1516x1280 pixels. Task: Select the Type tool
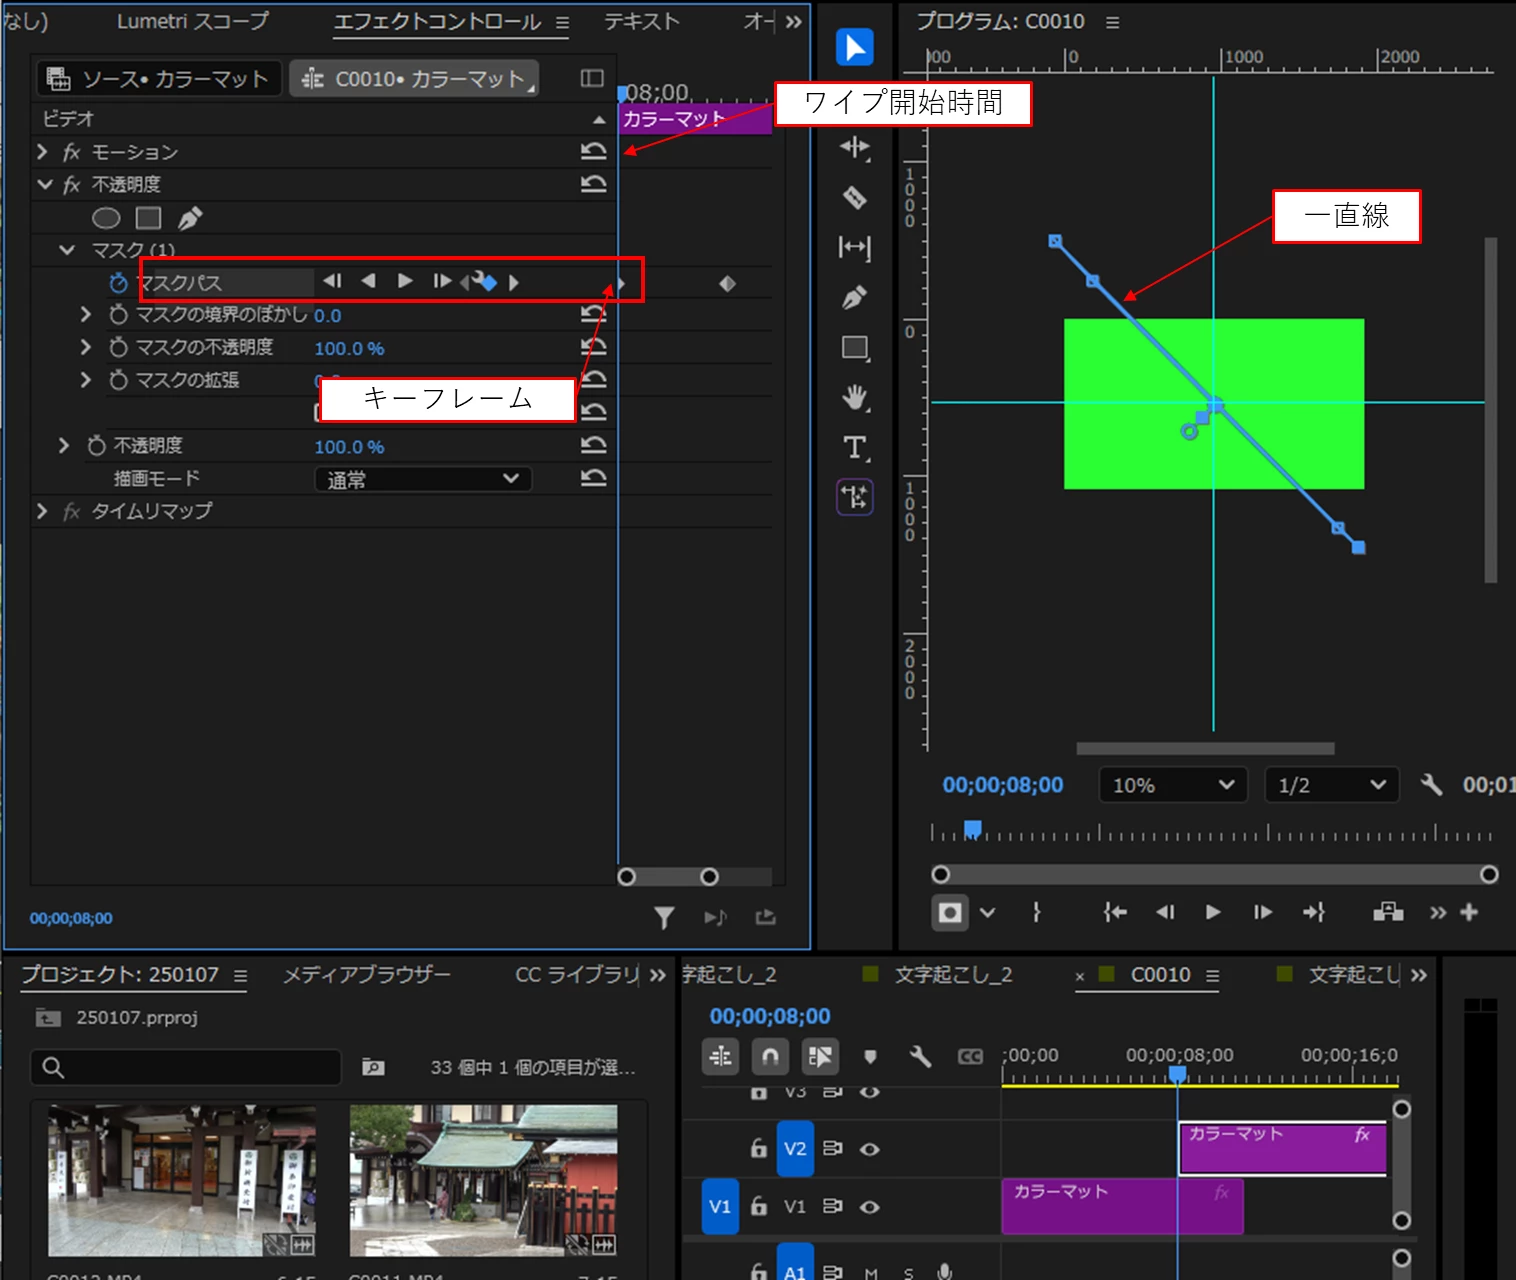point(855,447)
